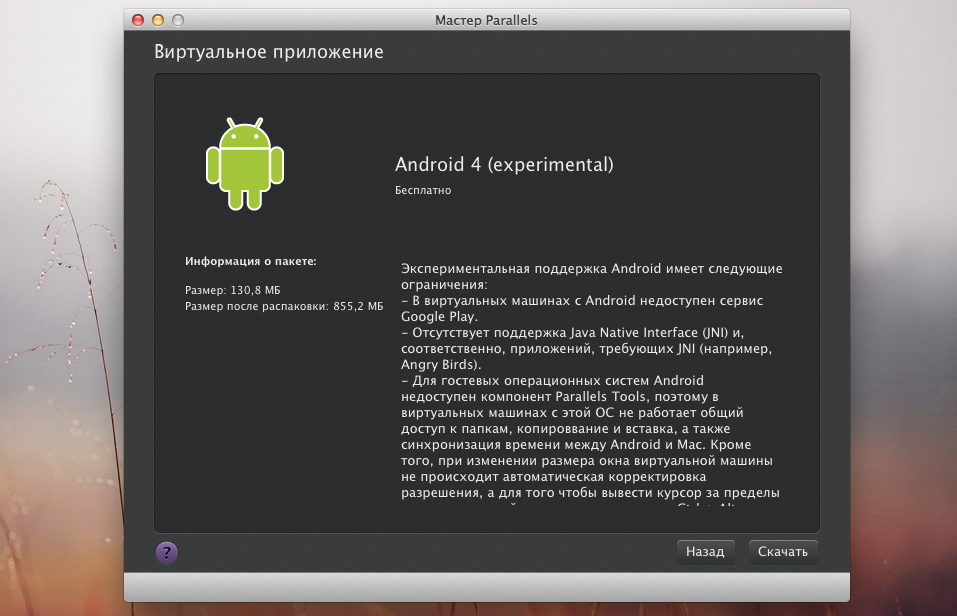Image resolution: width=957 pixels, height=616 pixels.
Task: Click the Мастер Parallels title bar text
Action: [486, 20]
